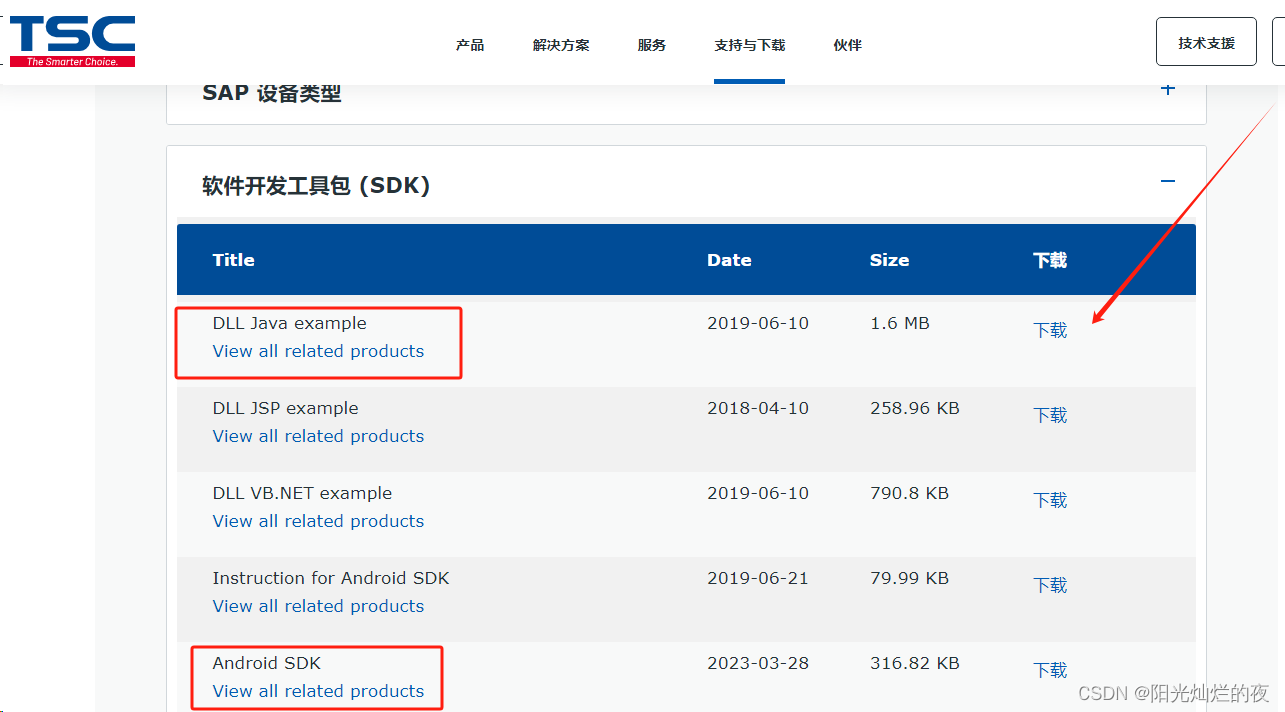Download the DLL JSP example

[x=1050, y=414]
